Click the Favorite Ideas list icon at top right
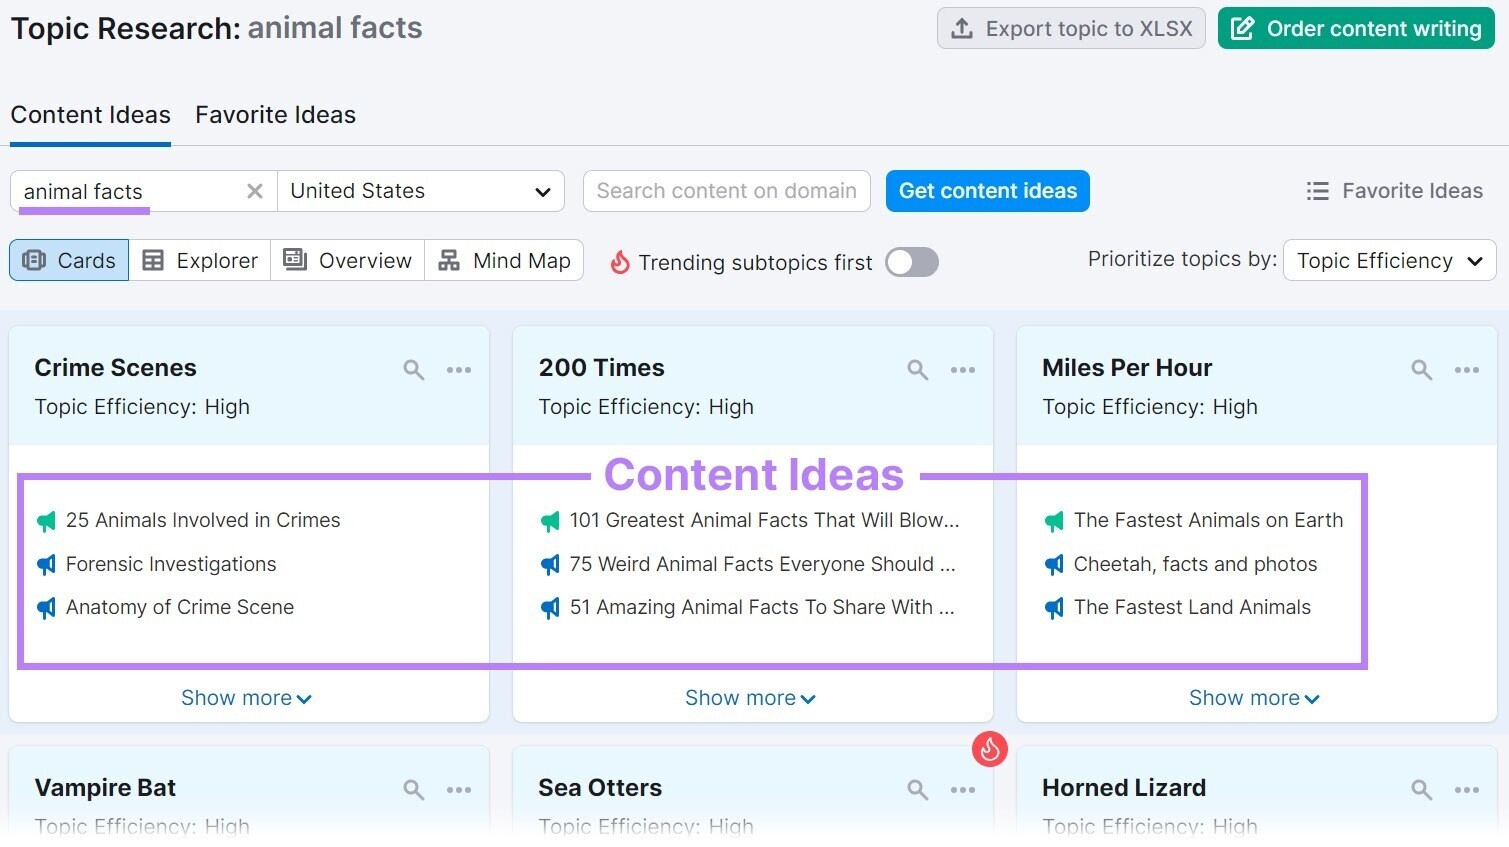 coord(1318,190)
